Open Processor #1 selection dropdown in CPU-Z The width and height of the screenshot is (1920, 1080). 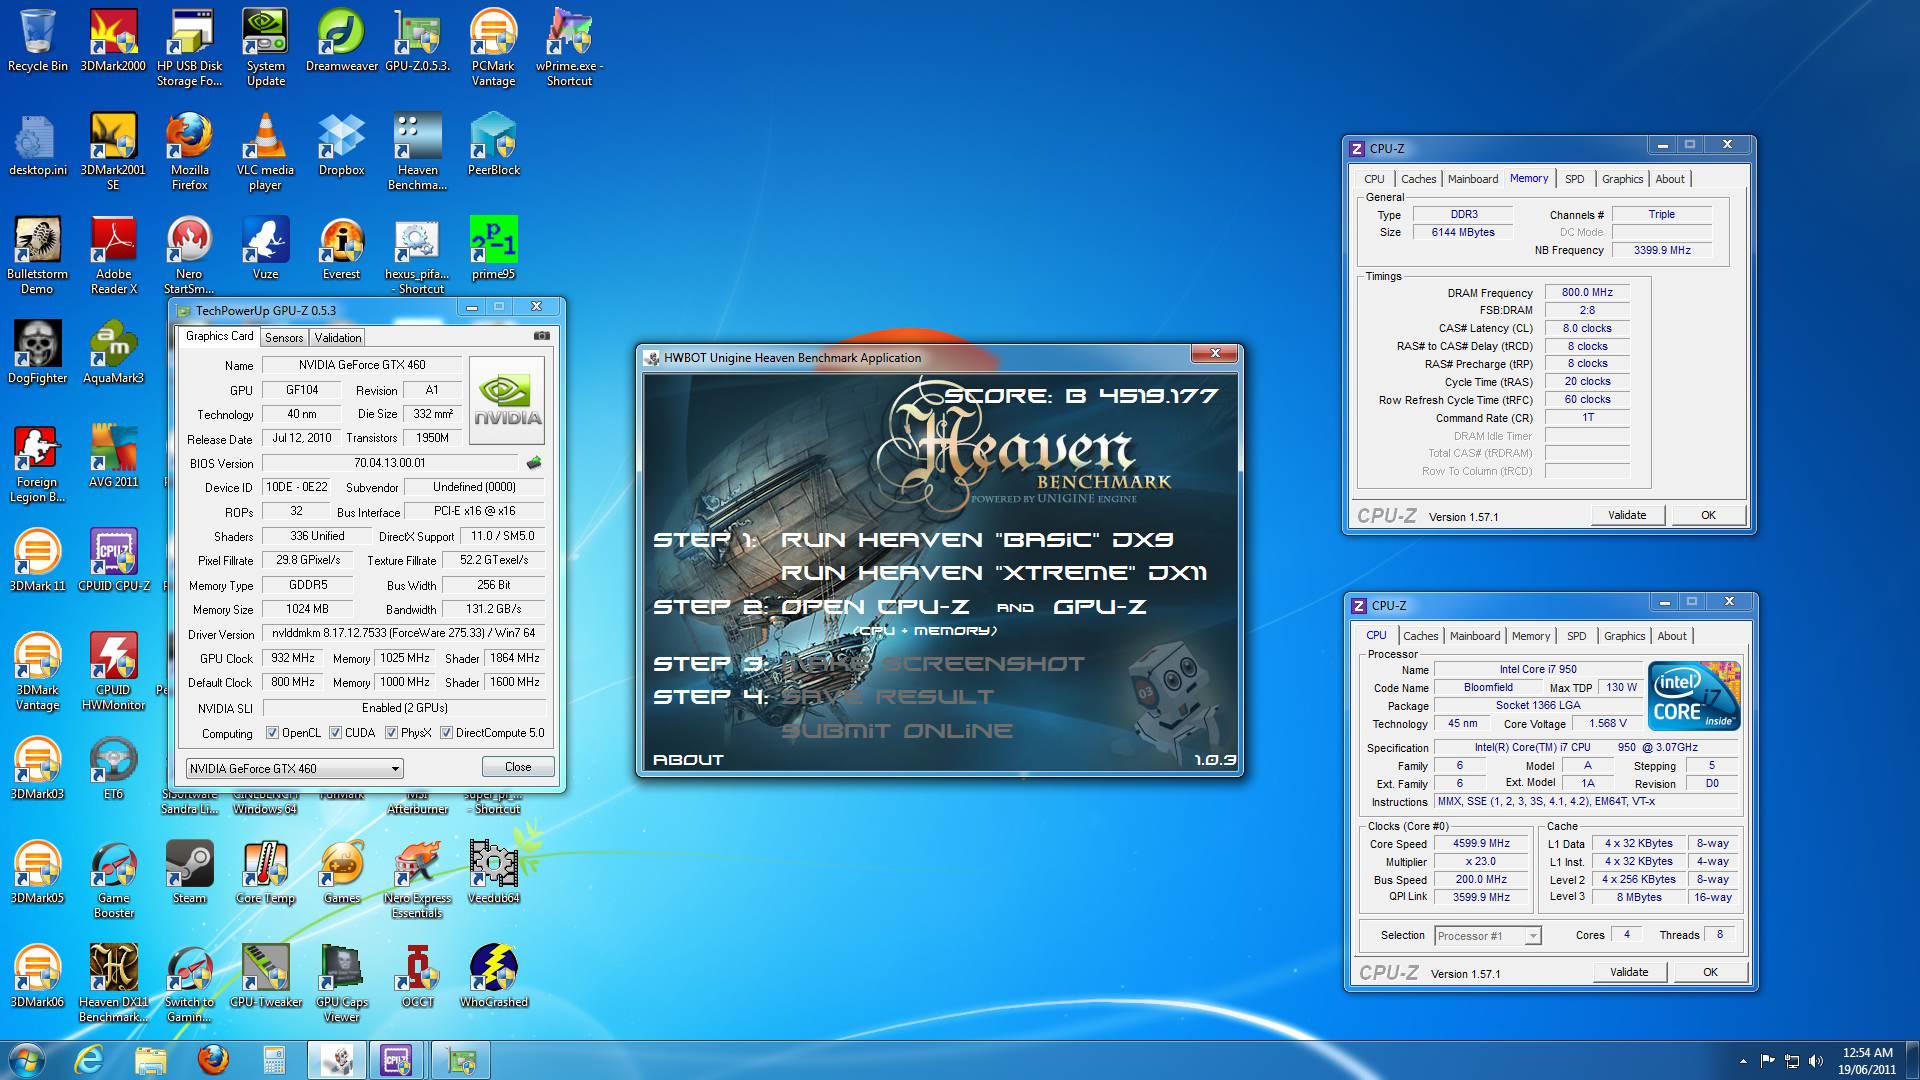point(1487,936)
